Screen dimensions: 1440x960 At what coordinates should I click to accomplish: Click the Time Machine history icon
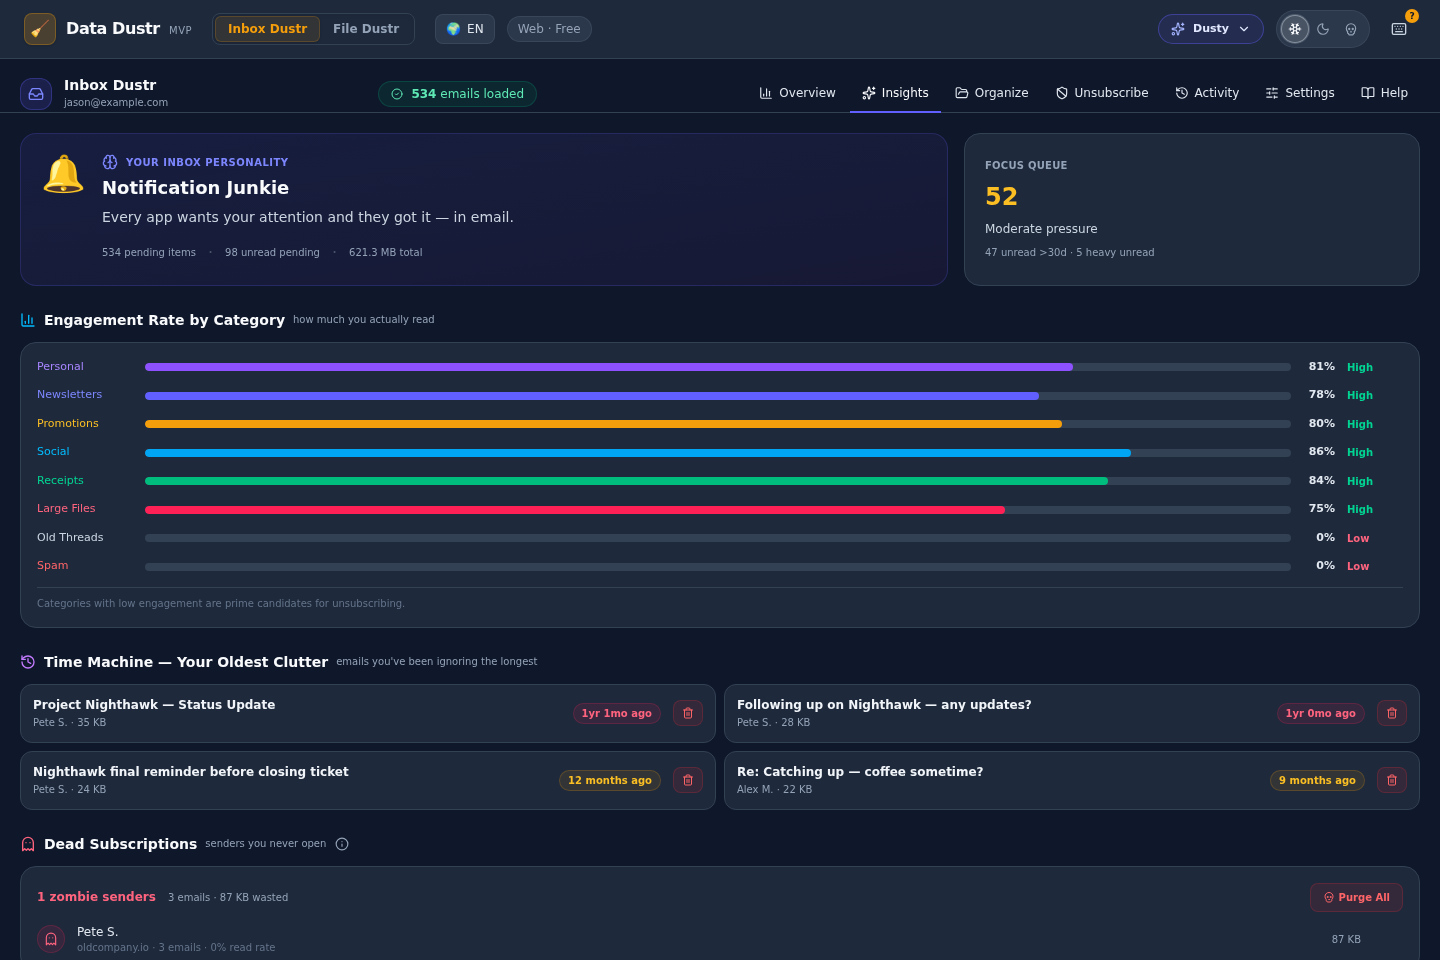coord(28,662)
